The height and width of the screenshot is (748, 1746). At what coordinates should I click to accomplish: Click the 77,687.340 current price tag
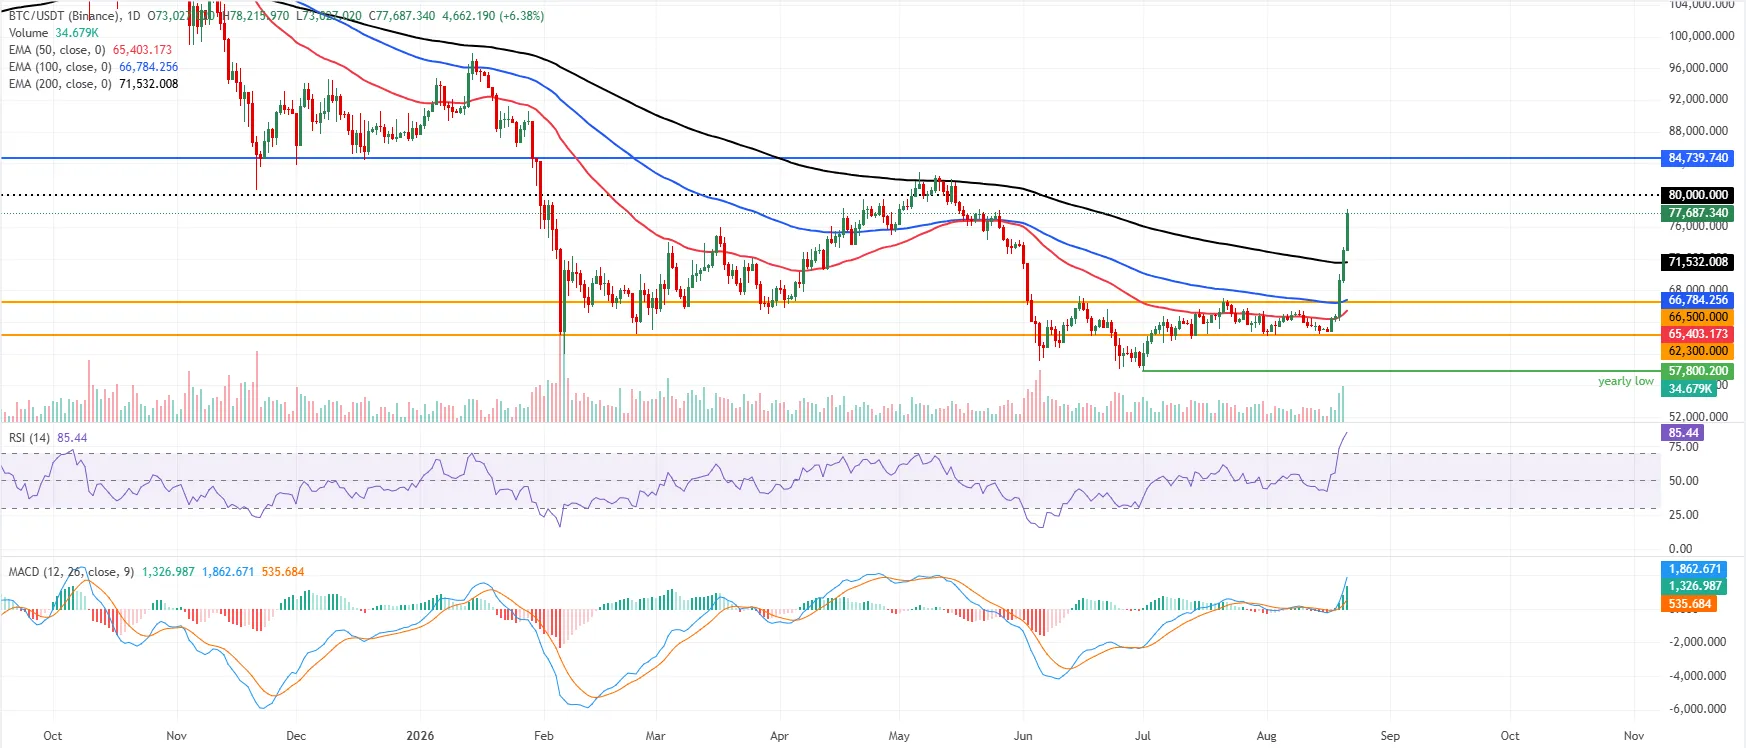click(x=1698, y=213)
